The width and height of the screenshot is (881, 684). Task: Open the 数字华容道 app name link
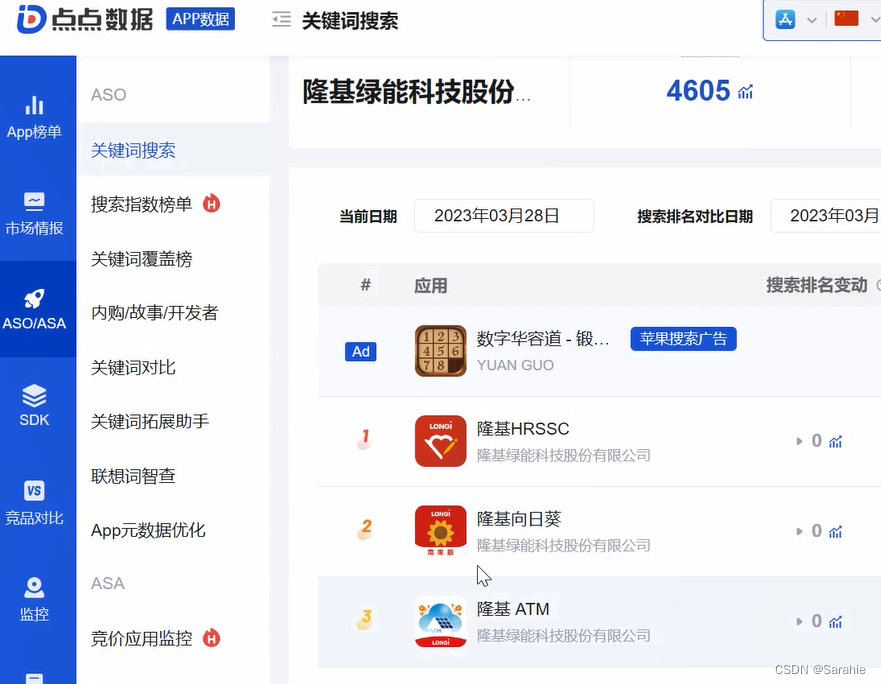(543, 339)
